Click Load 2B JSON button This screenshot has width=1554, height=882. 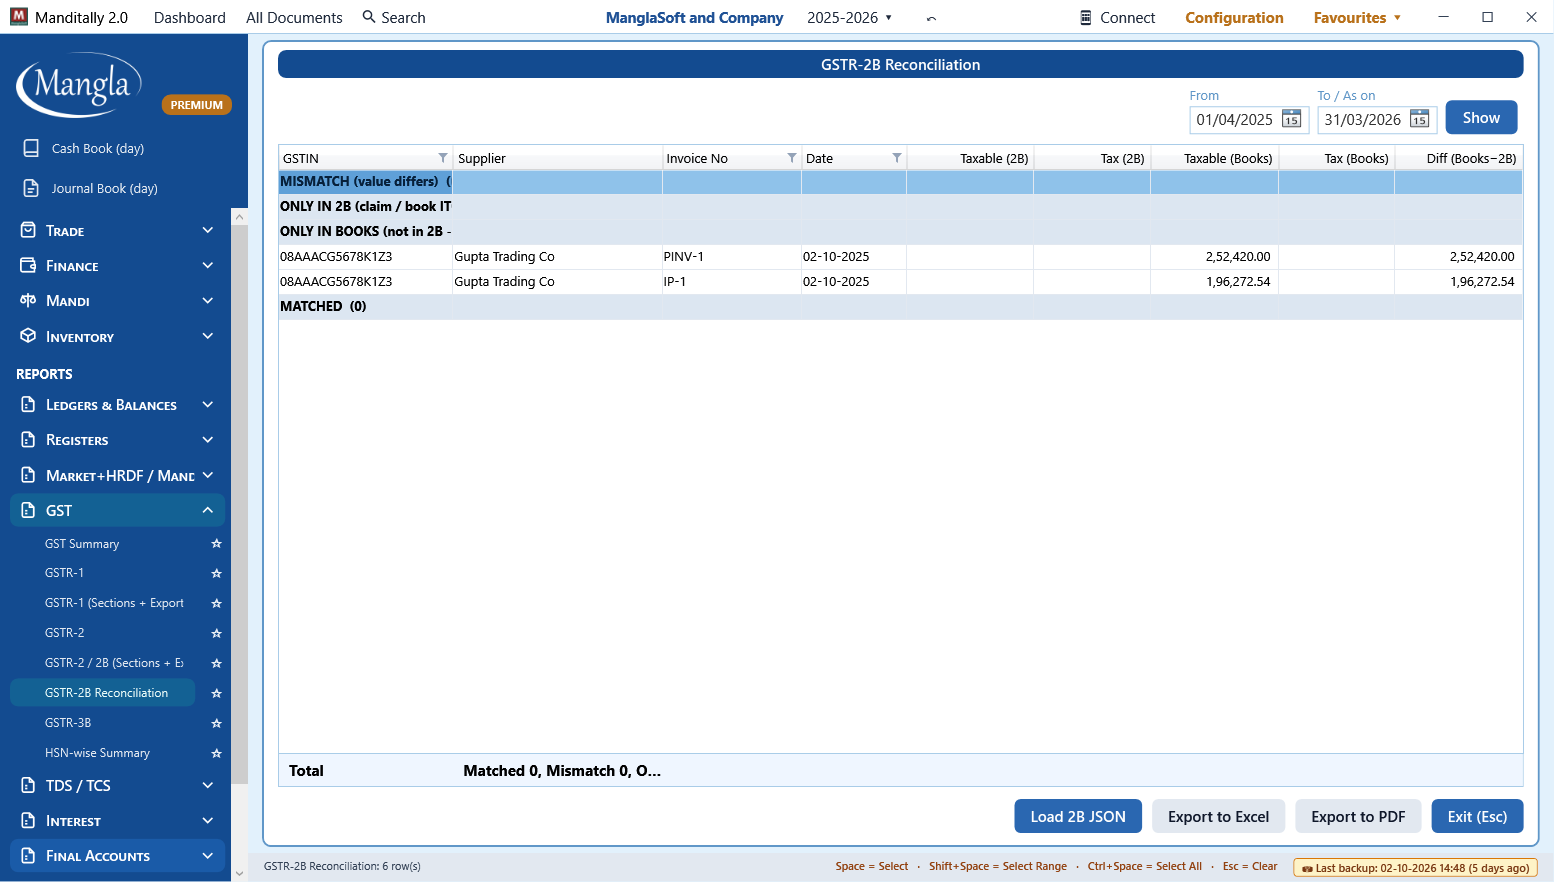click(1078, 816)
